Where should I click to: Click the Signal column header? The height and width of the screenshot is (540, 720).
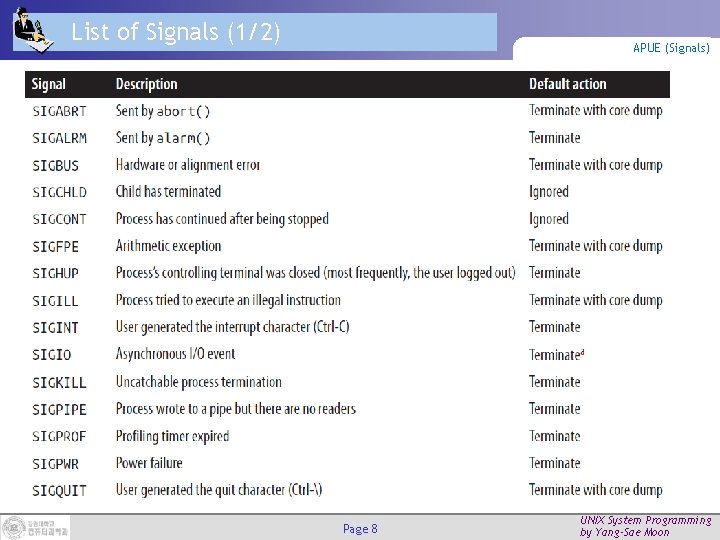pyautogui.click(x=49, y=84)
